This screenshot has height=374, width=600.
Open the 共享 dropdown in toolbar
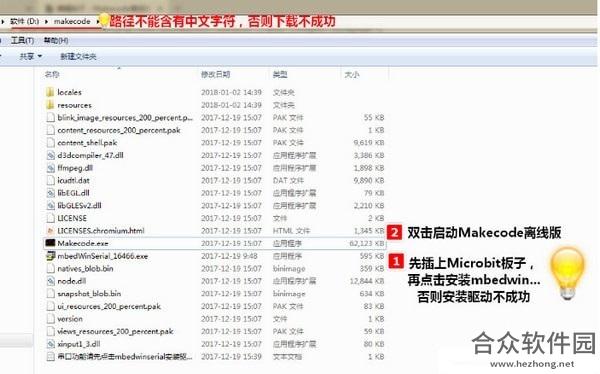pos(31,56)
